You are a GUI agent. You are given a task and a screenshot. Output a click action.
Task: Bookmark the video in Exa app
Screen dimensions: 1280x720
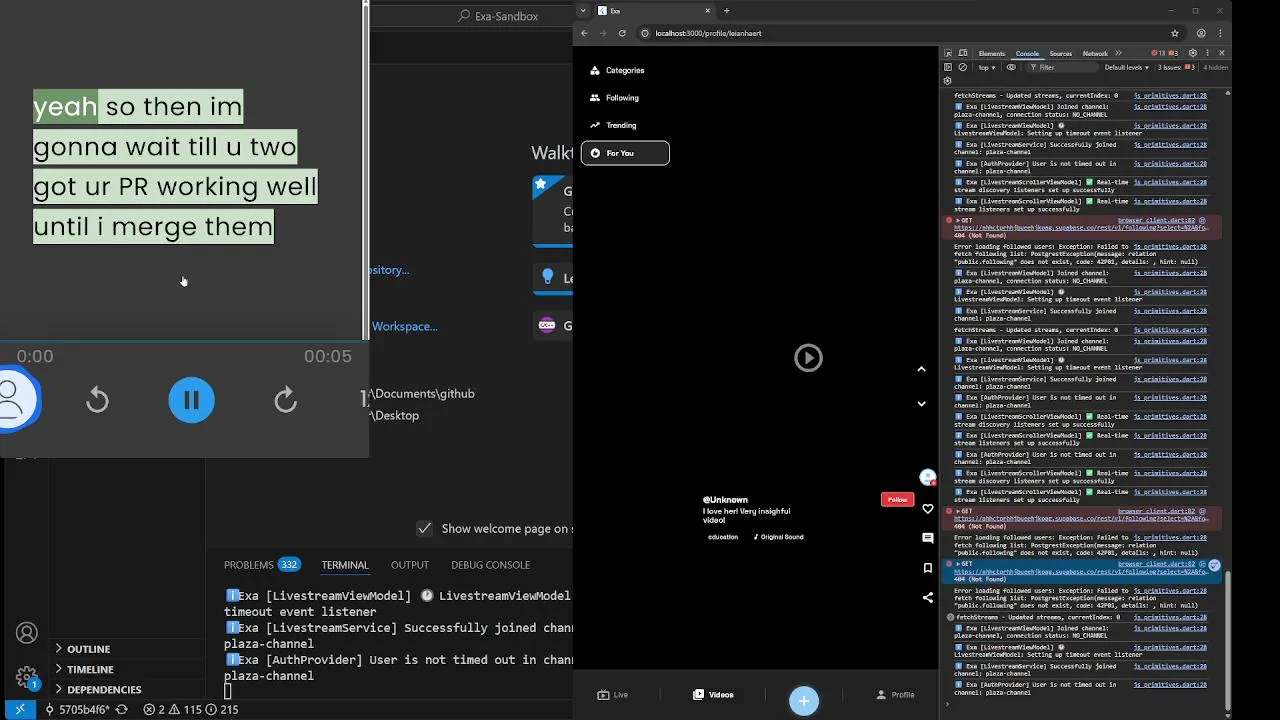tap(927, 568)
